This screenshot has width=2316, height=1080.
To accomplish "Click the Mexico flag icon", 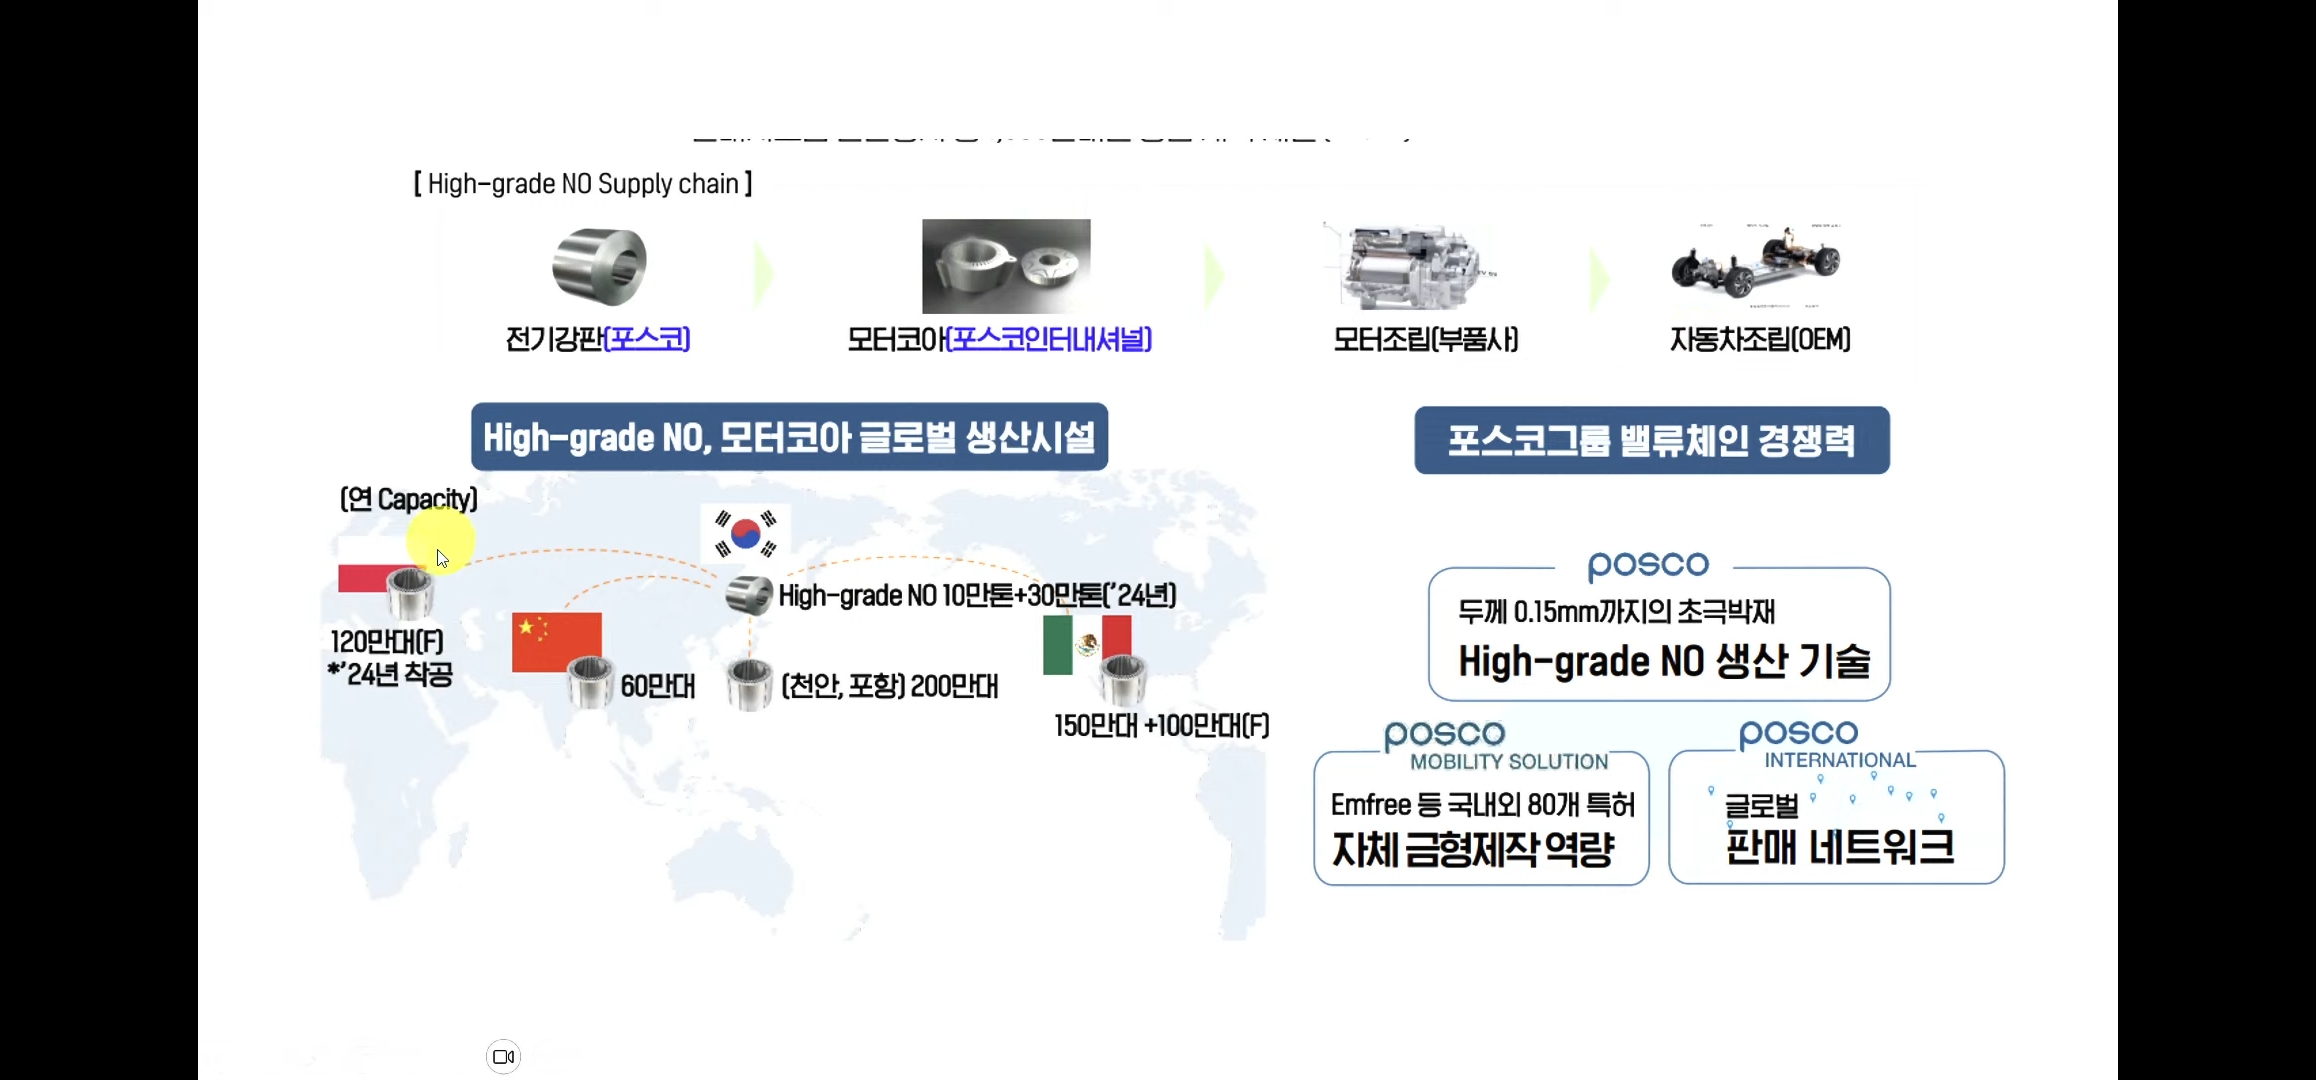I will (x=1086, y=645).
